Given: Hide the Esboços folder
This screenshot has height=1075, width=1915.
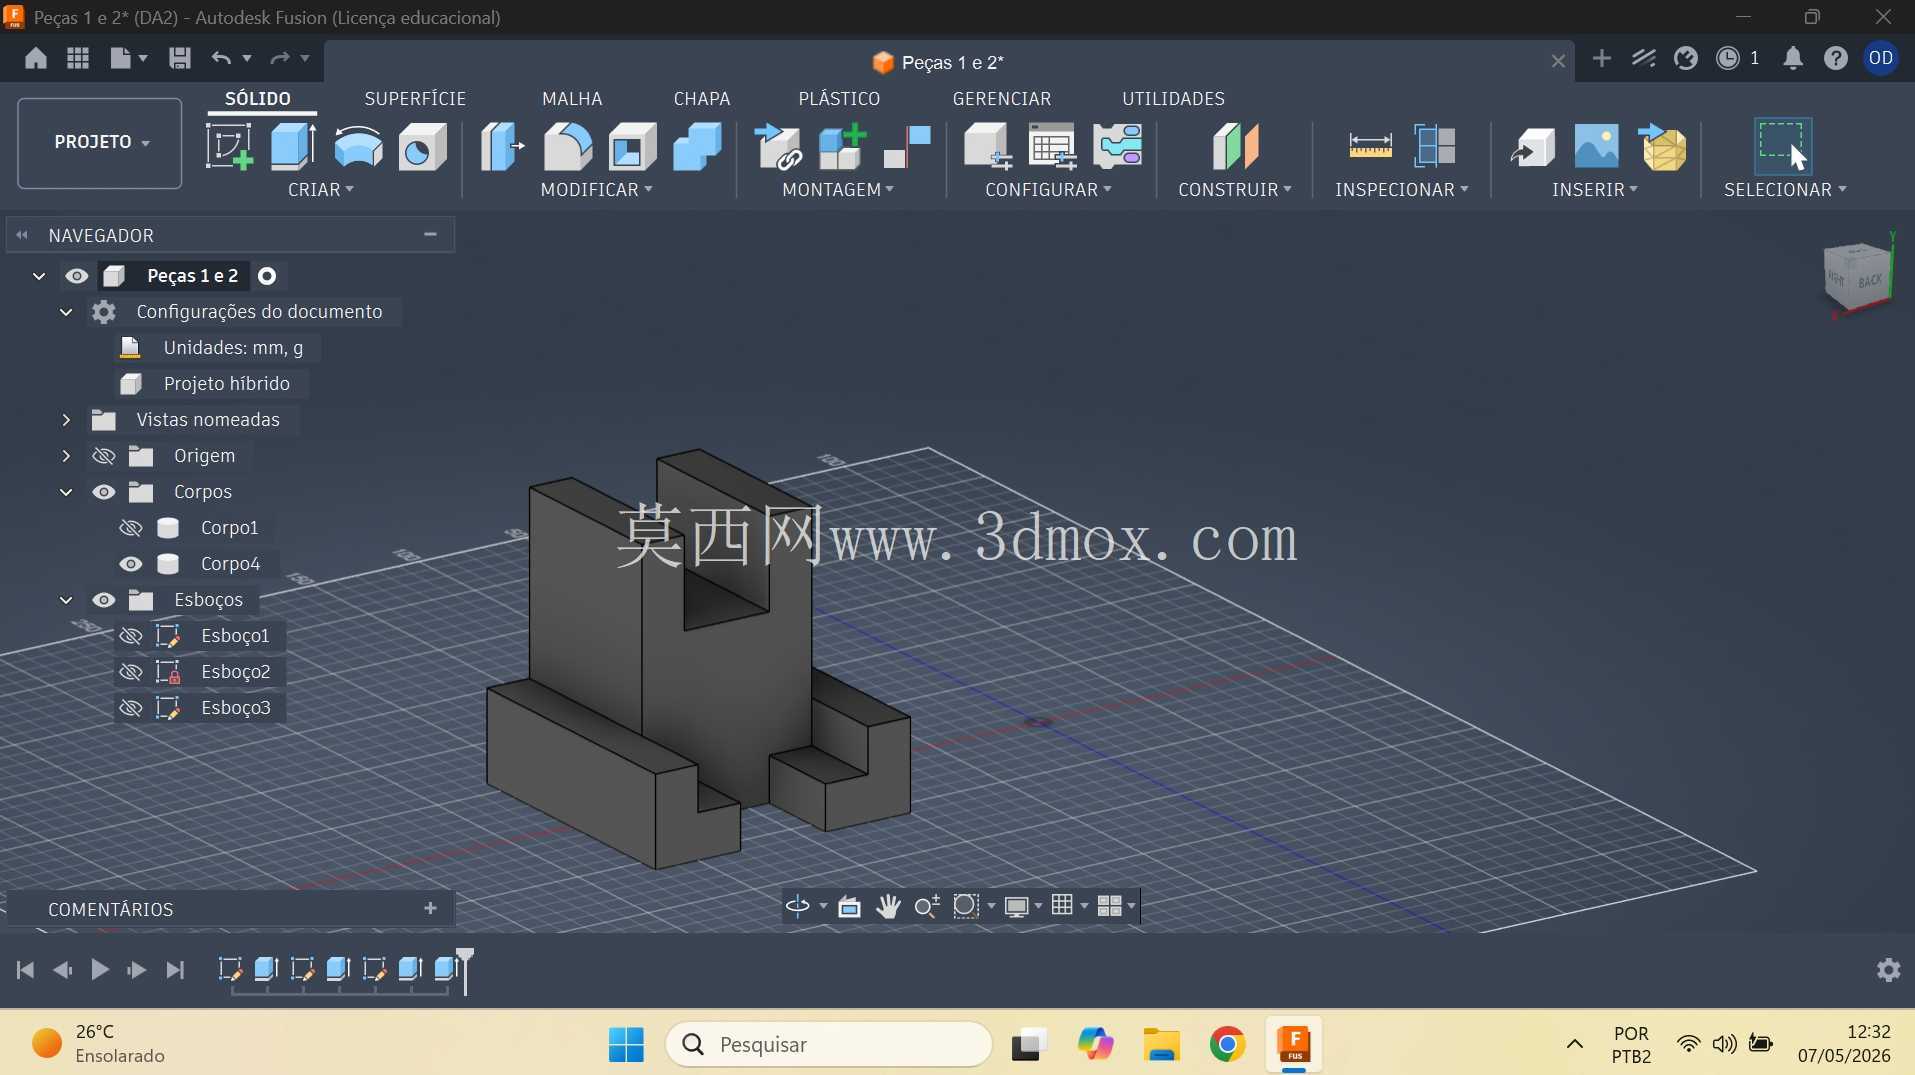Looking at the screenshot, I should click(x=104, y=600).
